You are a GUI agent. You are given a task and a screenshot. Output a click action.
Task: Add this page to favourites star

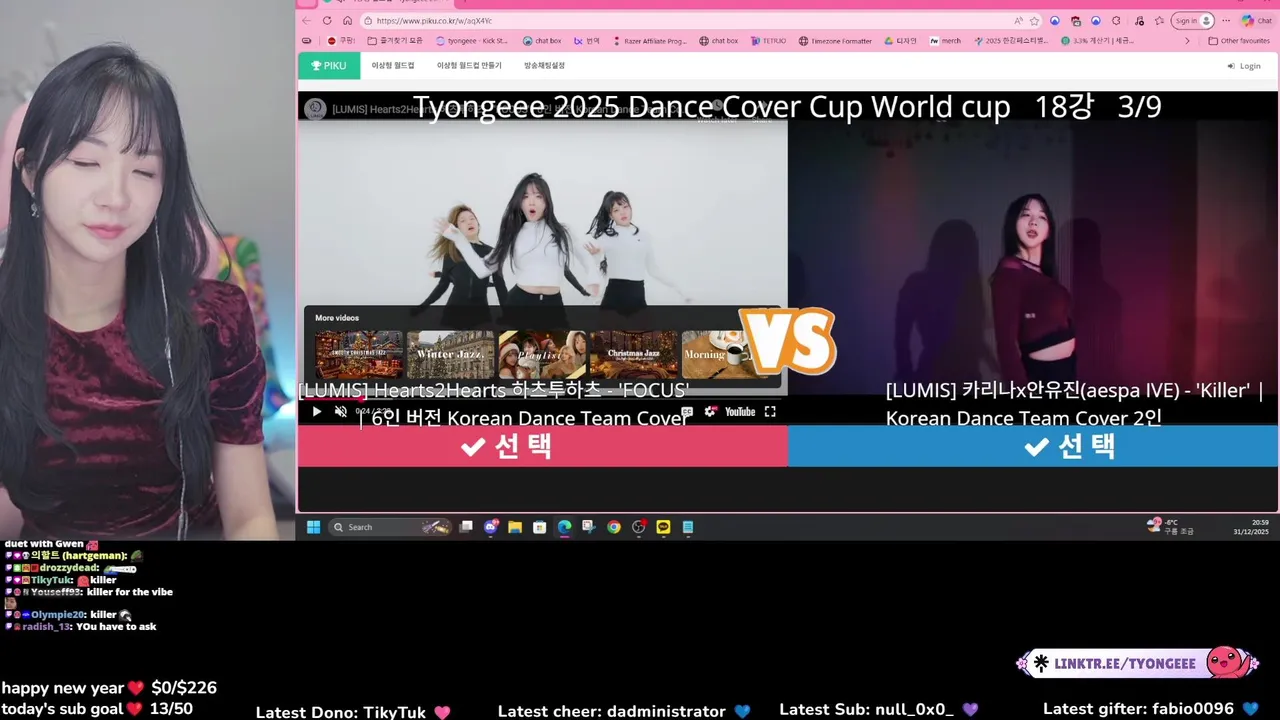point(1035,20)
